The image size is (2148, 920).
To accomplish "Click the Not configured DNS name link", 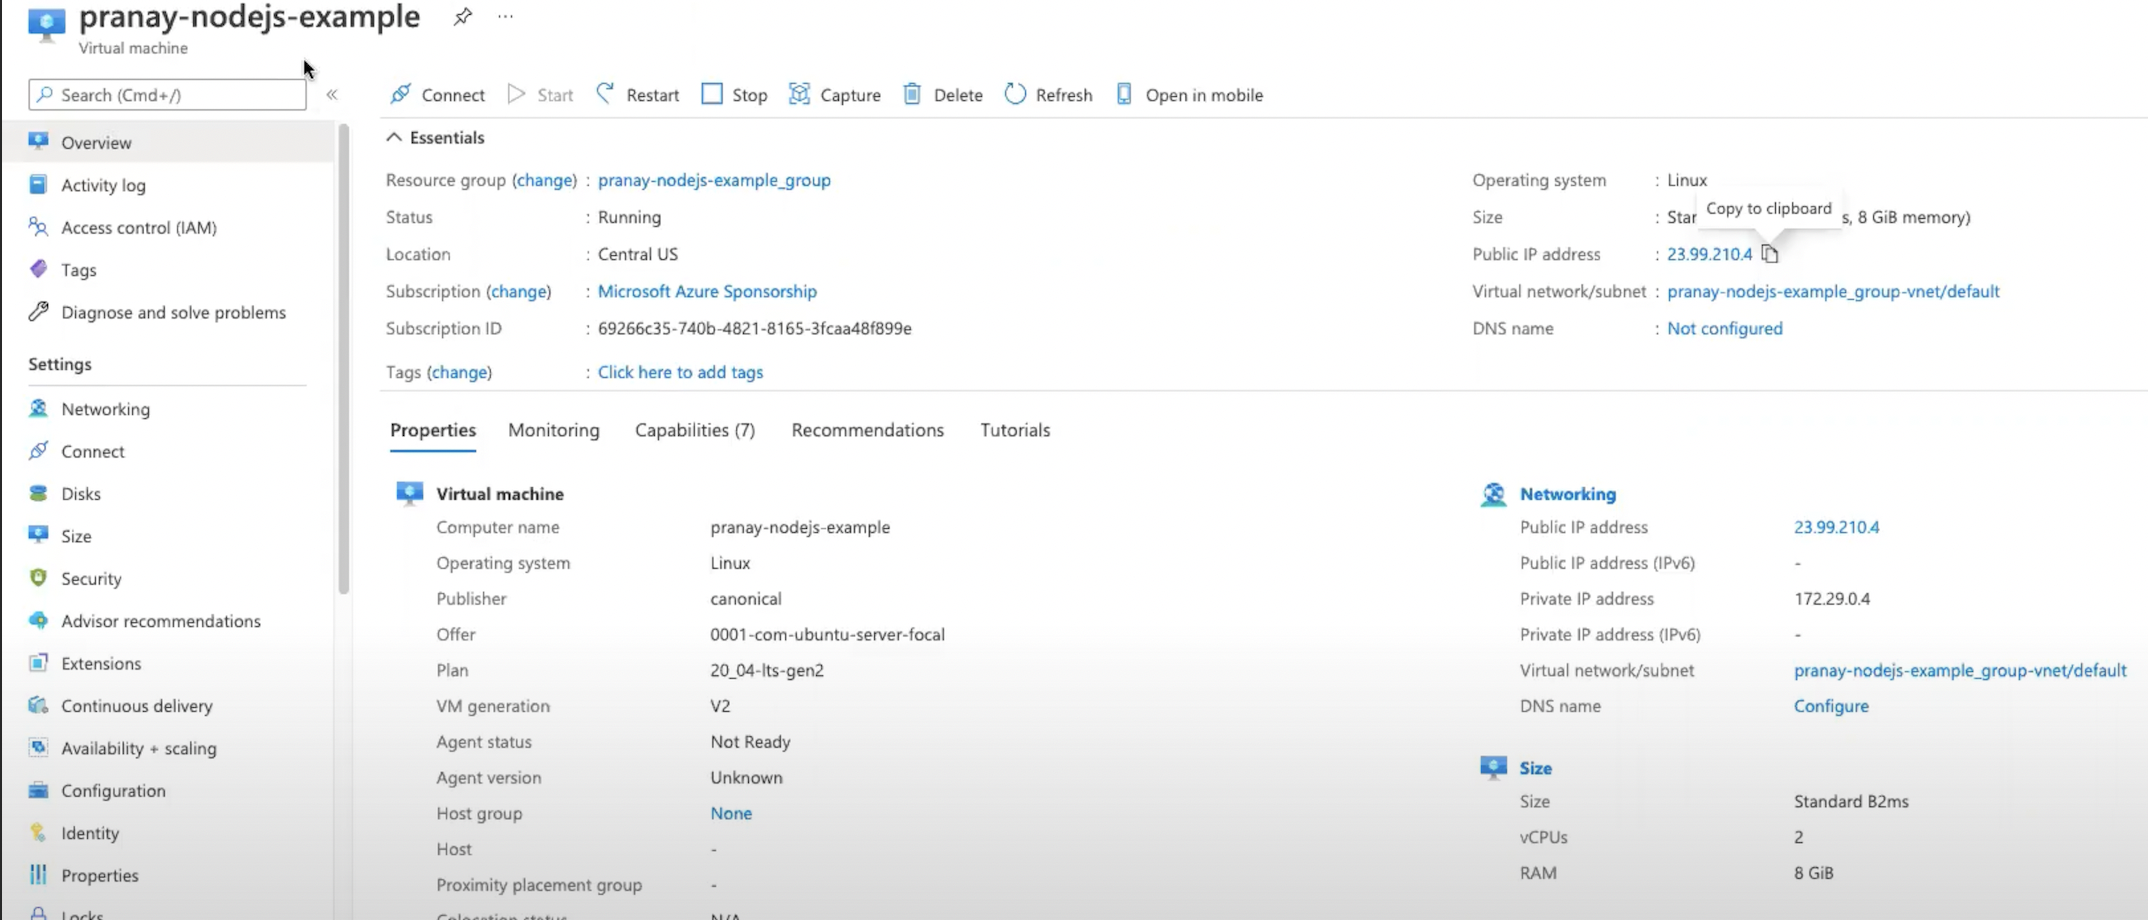I will point(1724,328).
